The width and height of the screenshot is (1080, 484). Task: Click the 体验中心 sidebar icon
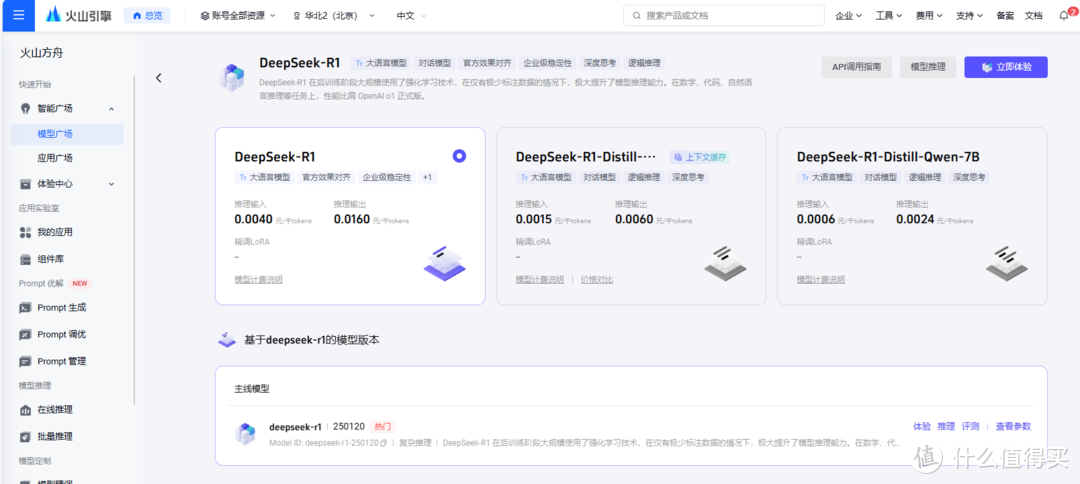(25, 184)
